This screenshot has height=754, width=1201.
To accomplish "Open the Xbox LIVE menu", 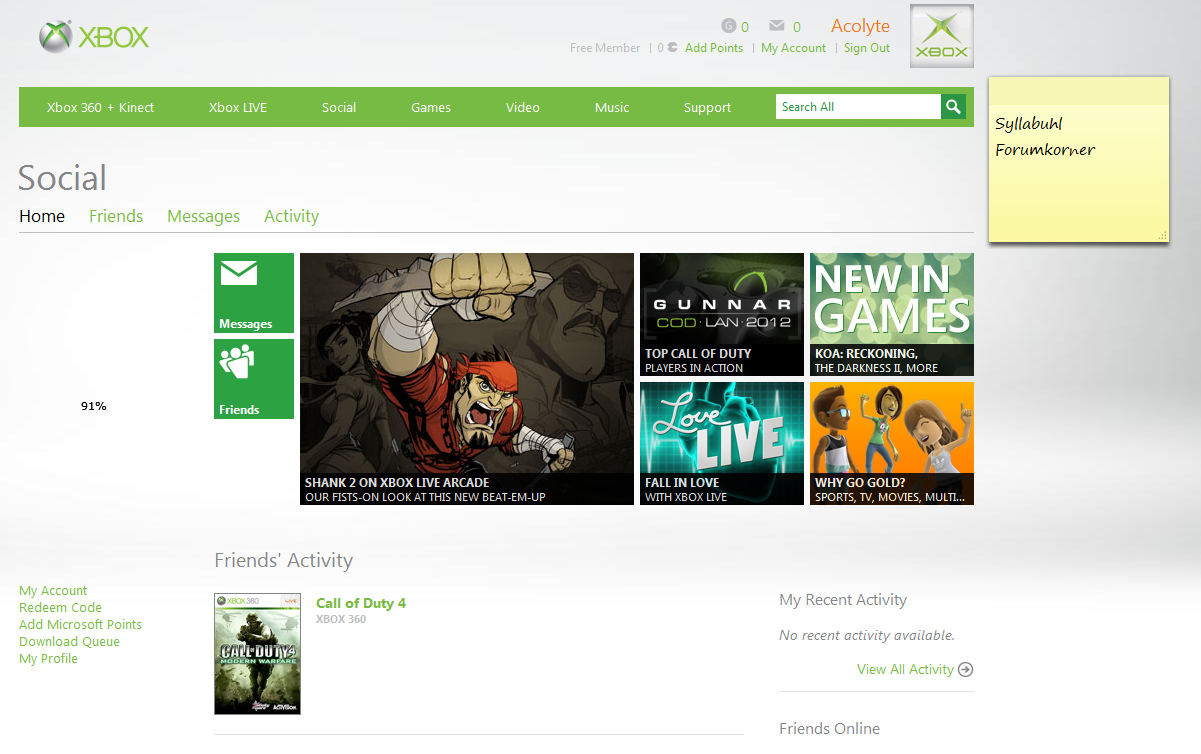I will 238,107.
